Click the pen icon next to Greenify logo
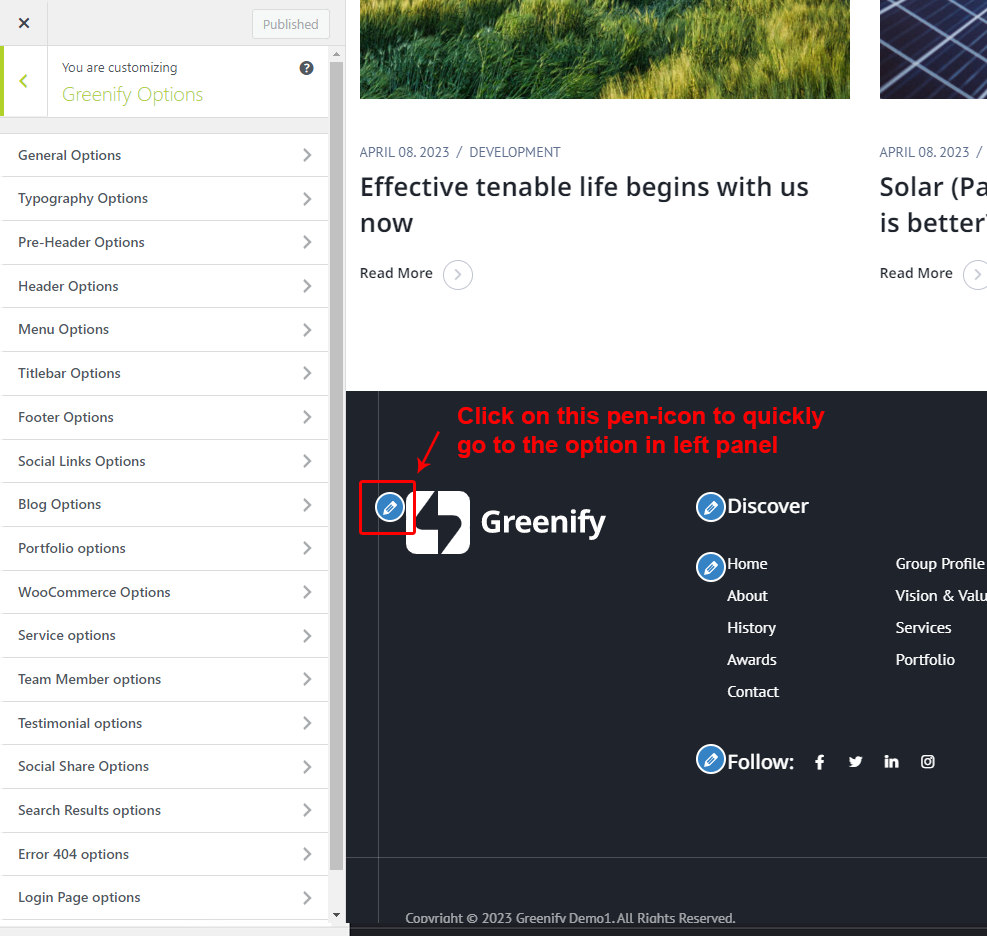This screenshot has height=936, width=987. pos(390,507)
